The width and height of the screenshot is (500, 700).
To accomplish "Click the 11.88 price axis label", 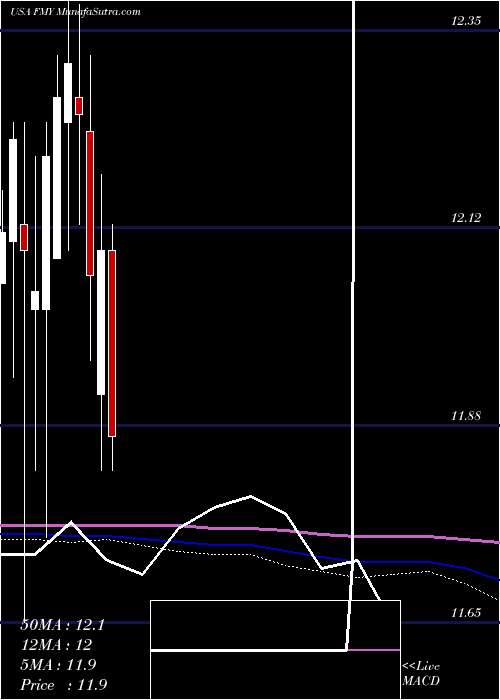I will [x=466, y=416].
